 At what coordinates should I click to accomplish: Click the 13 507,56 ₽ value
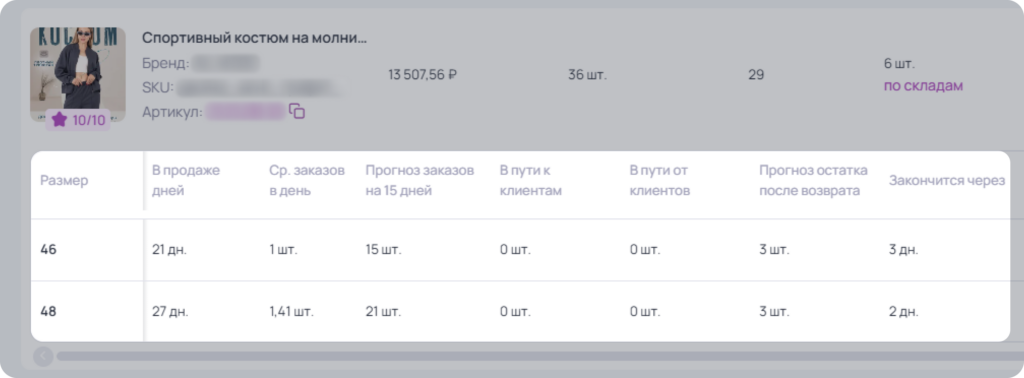click(422, 74)
